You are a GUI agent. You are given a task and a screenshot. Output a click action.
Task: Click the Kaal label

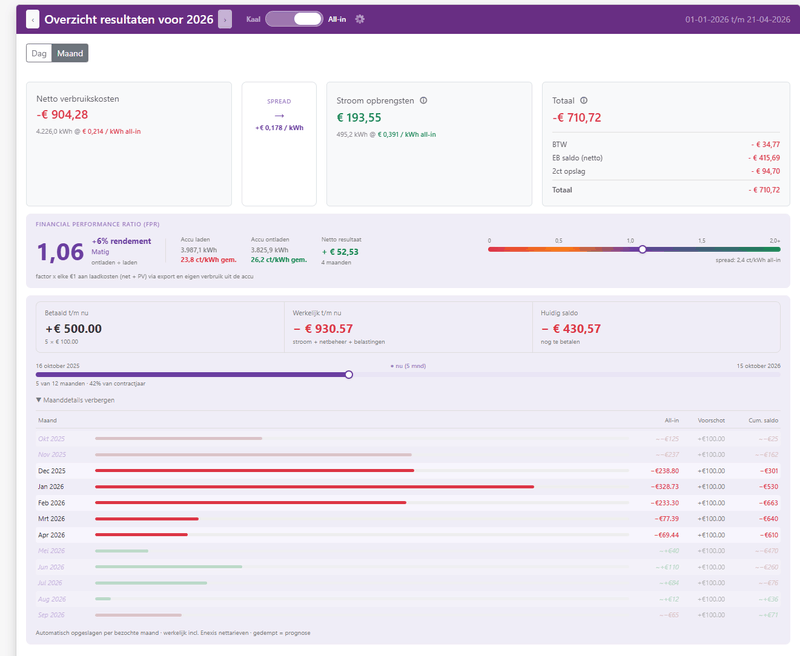point(253,19)
